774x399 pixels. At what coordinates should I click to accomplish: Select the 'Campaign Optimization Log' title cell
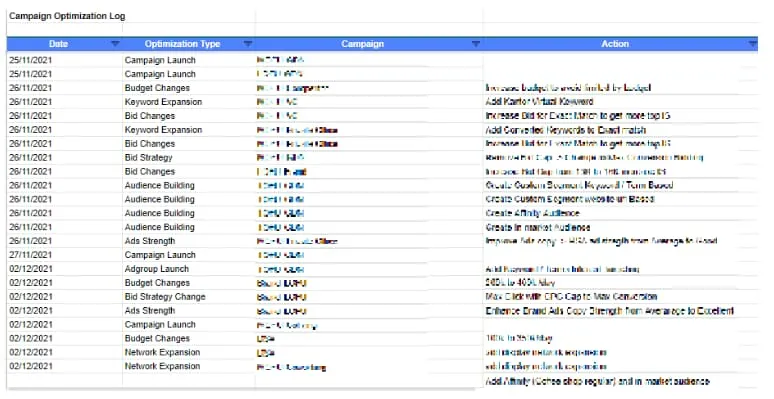coord(67,16)
